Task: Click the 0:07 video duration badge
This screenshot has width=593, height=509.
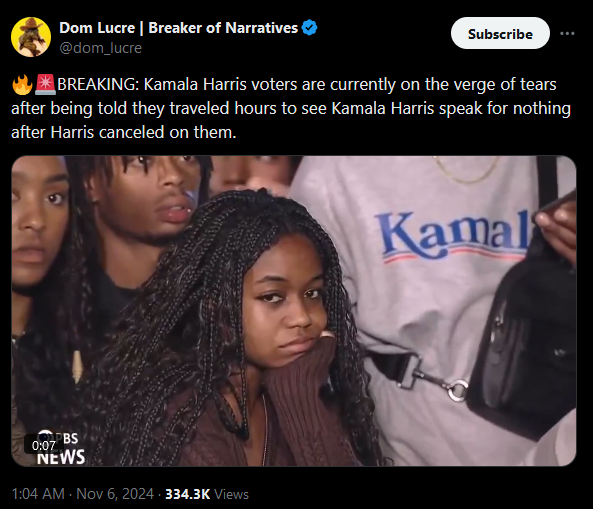Action: pos(43,445)
